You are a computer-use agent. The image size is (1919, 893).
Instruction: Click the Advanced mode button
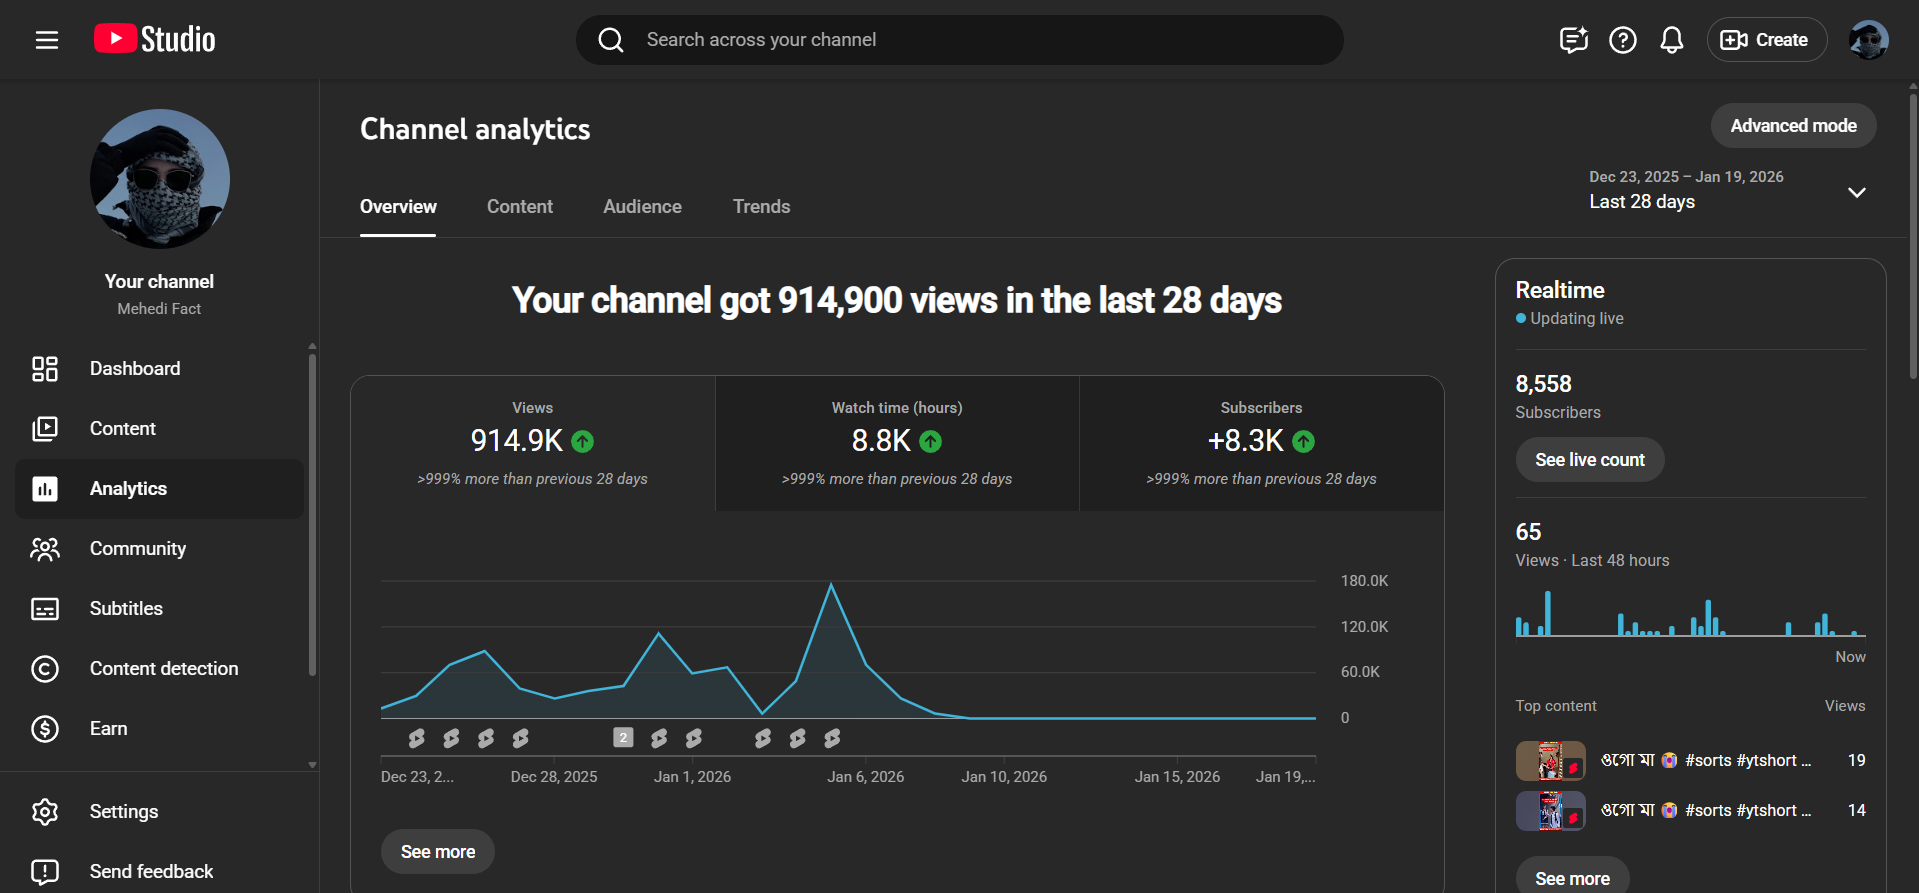[1793, 126]
